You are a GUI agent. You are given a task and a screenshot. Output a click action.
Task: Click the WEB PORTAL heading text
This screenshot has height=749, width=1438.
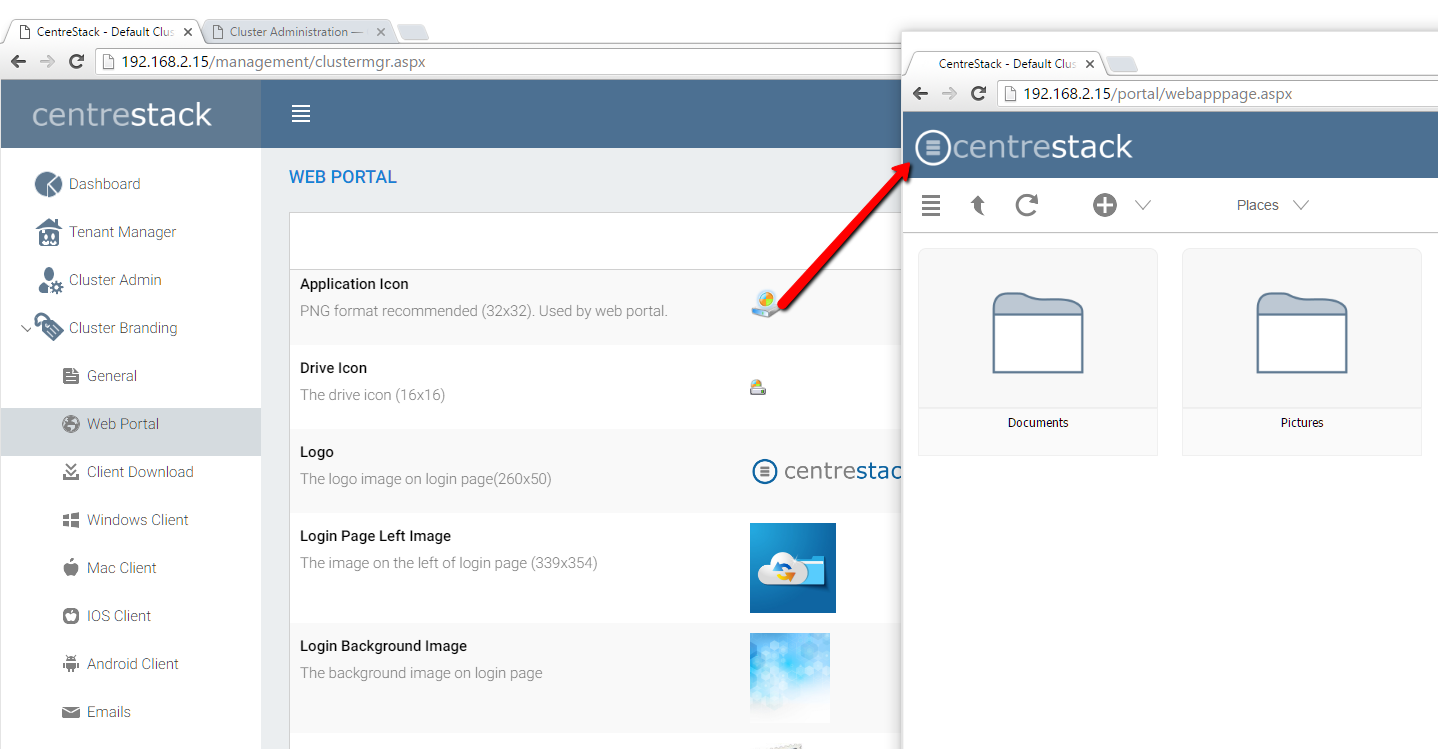click(x=343, y=177)
